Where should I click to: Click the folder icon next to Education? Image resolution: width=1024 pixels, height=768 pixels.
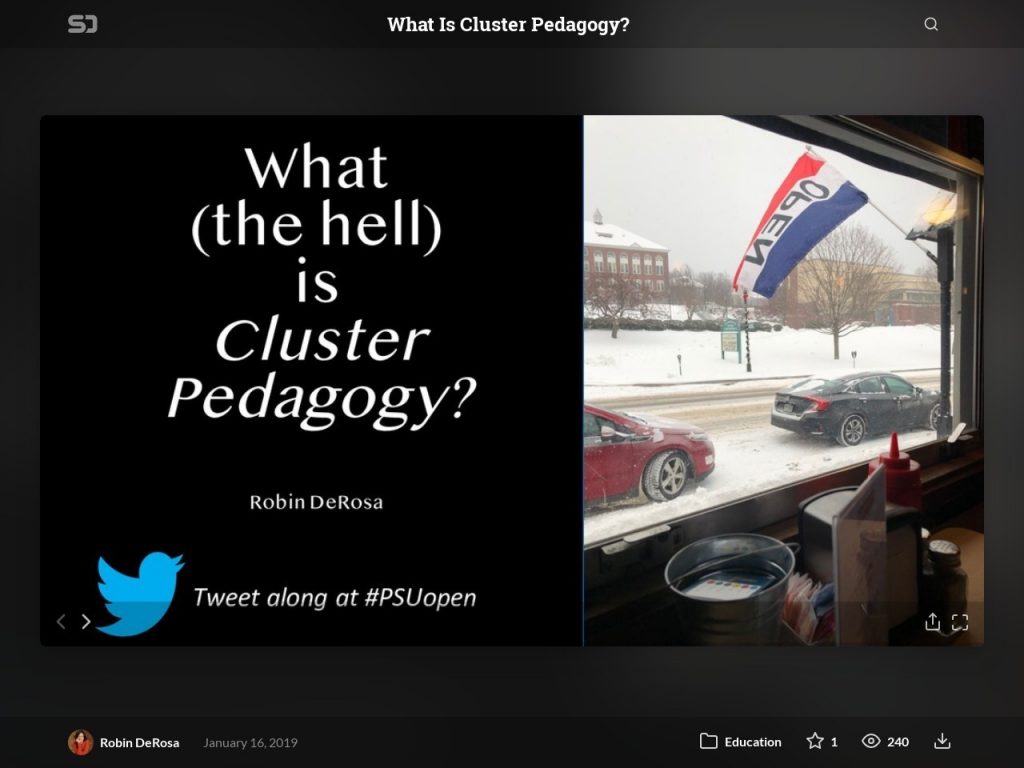pyautogui.click(x=707, y=742)
